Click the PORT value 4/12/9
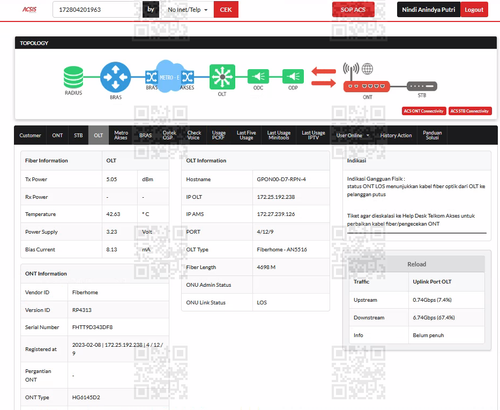The image size is (500, 410). [x=265, y=232]
